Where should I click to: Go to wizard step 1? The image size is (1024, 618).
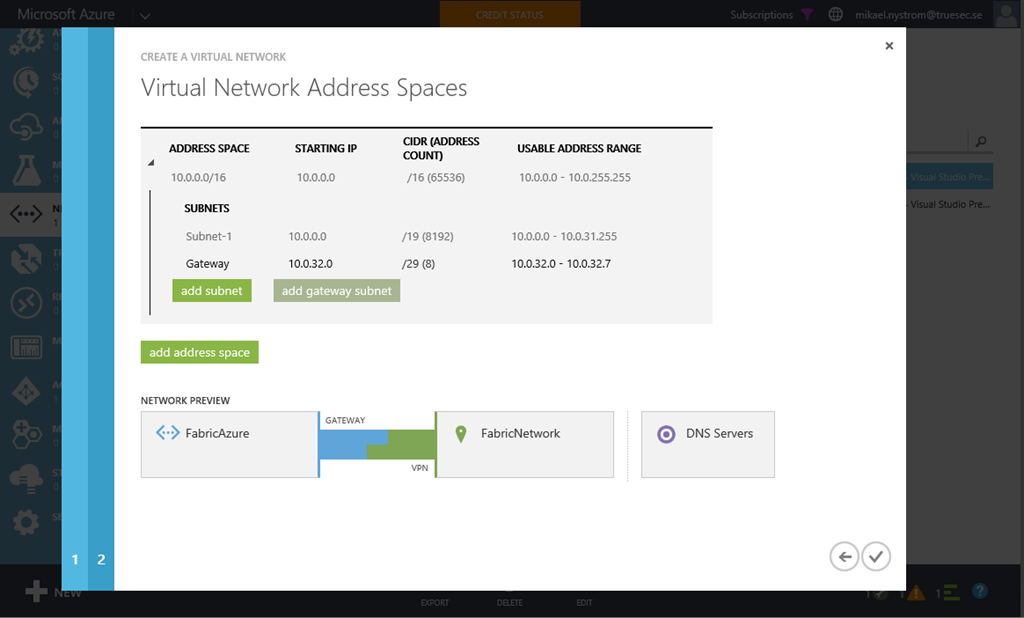click(x=75, y=560)
